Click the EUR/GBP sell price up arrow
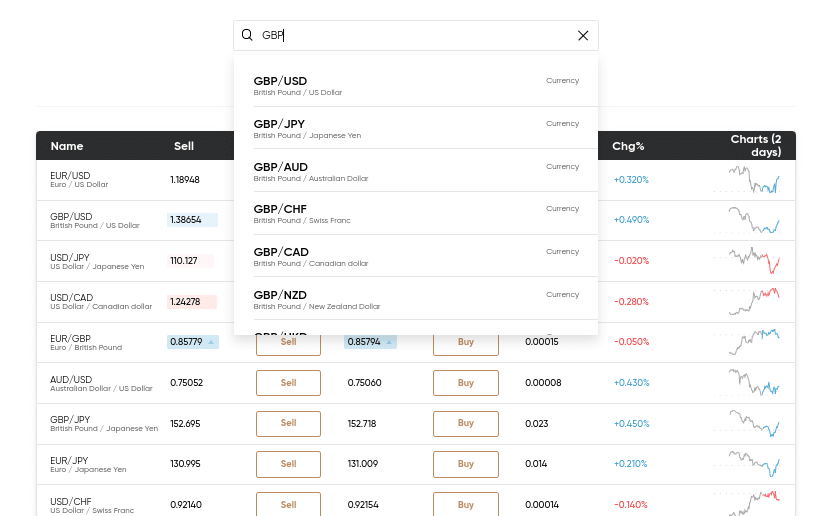This screenshot has width=824, height=516. tap(211, 342)
